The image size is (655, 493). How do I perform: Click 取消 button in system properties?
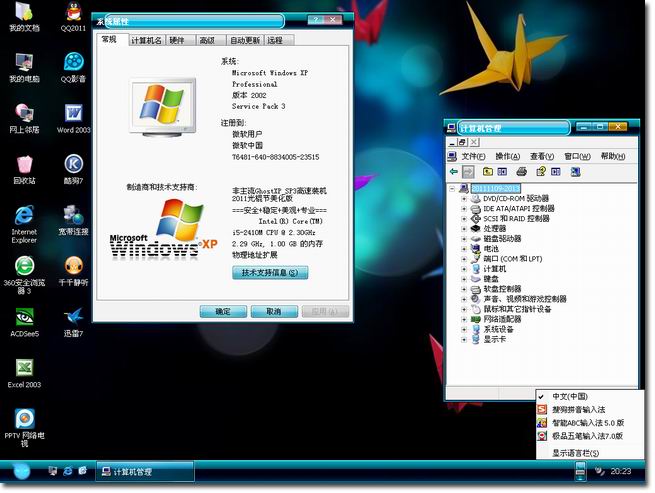click(274, 311)
